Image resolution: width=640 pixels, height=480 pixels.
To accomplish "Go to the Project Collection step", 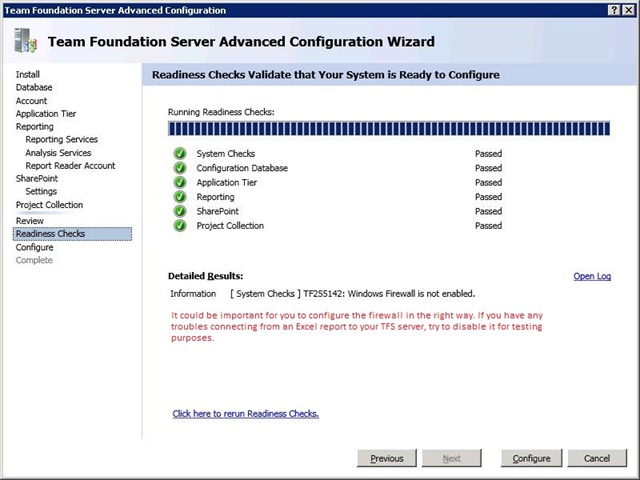I will (49, 205).
